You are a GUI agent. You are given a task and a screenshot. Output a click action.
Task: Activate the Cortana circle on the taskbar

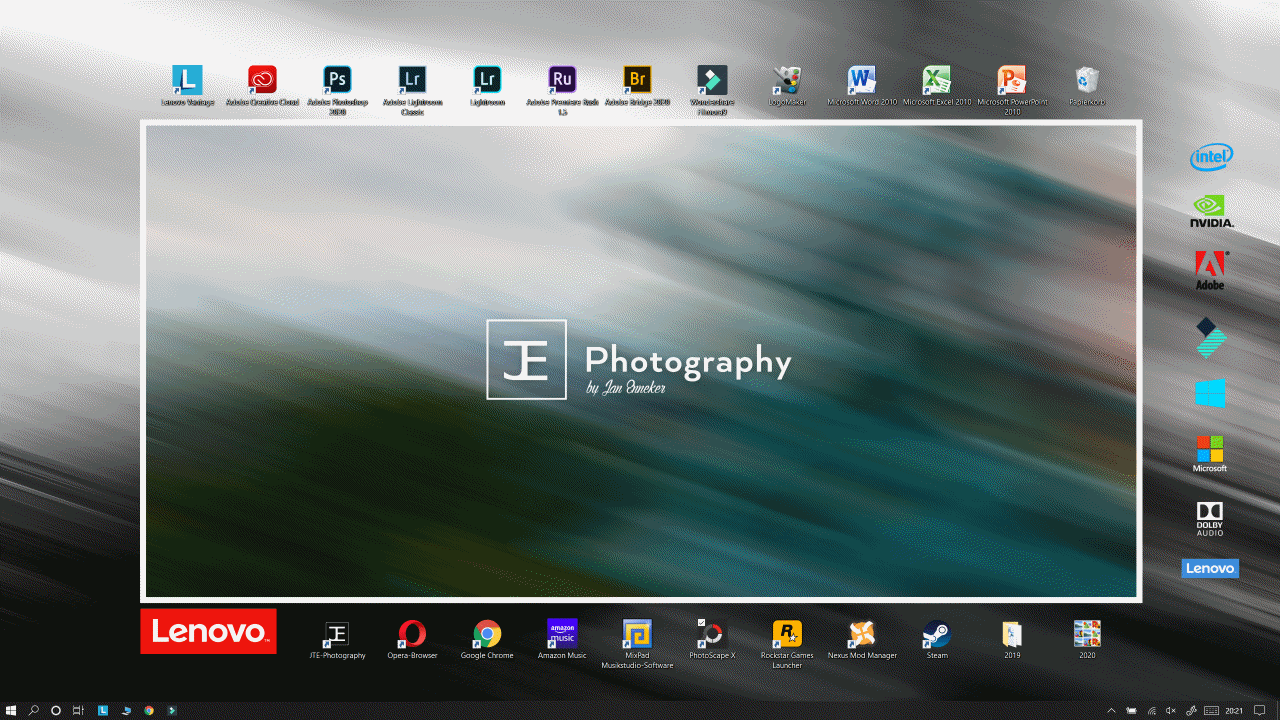click(x=56, y=710)
